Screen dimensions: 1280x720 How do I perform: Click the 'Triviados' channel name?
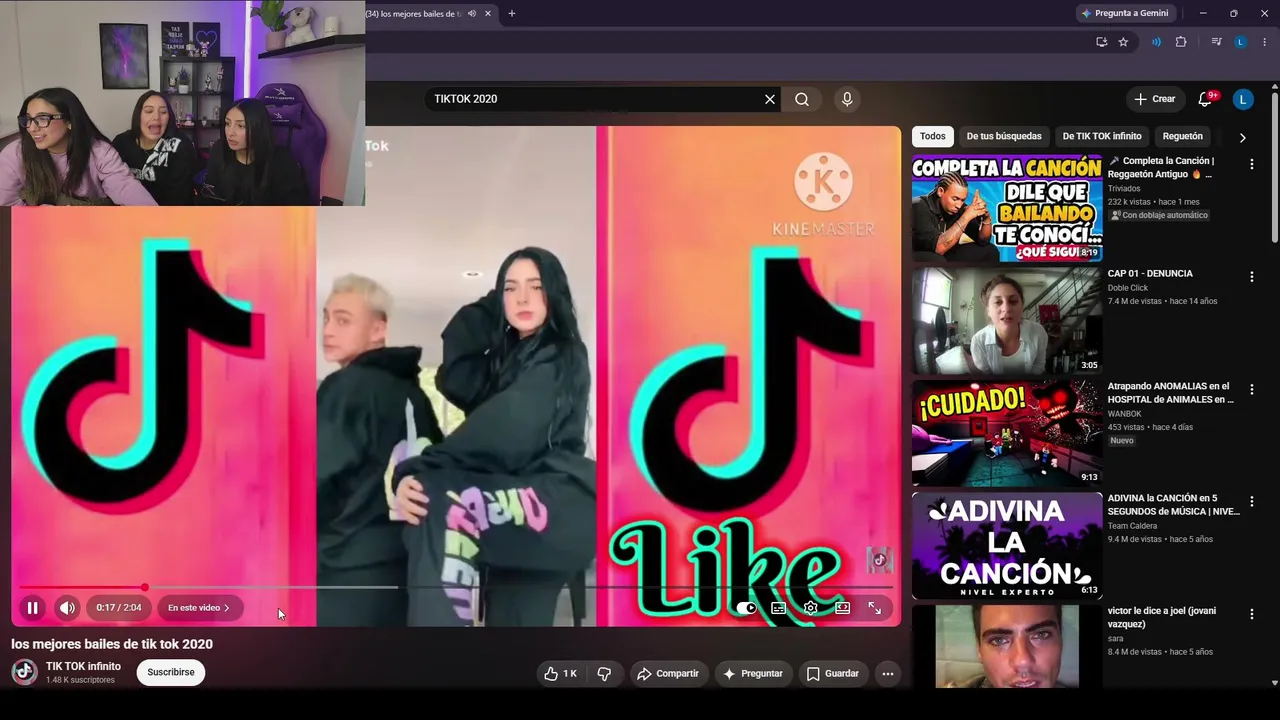coord(1124,189)
